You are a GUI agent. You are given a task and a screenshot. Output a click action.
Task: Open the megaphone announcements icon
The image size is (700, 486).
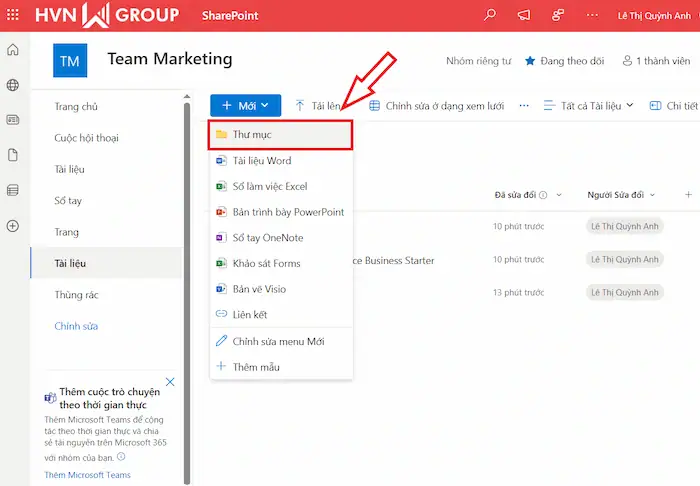pyautogui.click(x=523, y=15)
